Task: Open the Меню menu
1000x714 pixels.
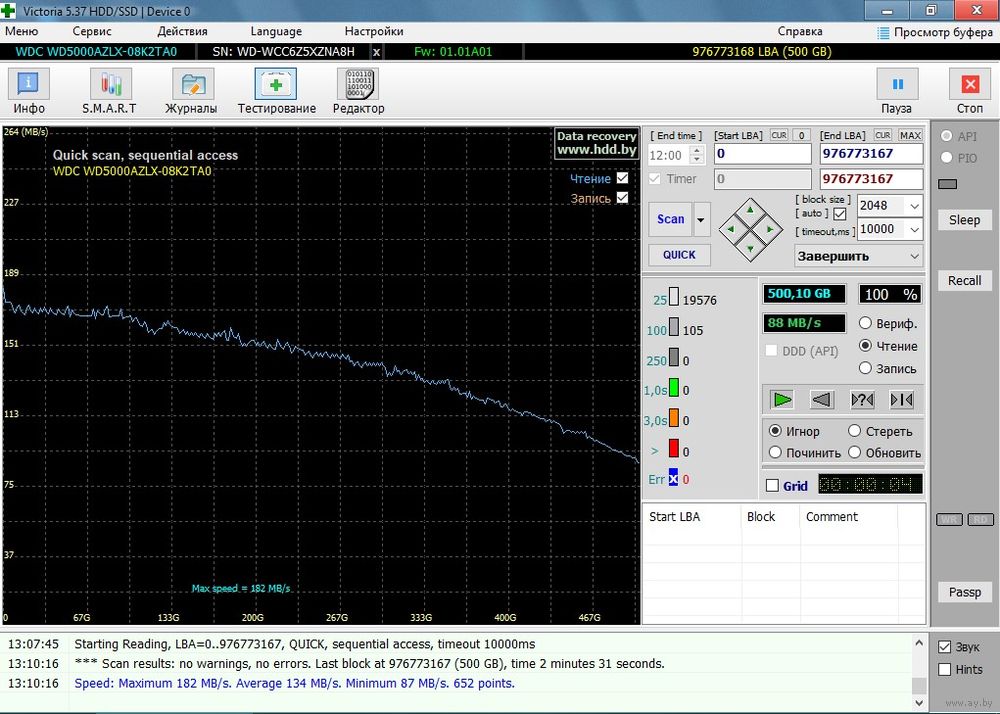Action: (x=22, y=31)
